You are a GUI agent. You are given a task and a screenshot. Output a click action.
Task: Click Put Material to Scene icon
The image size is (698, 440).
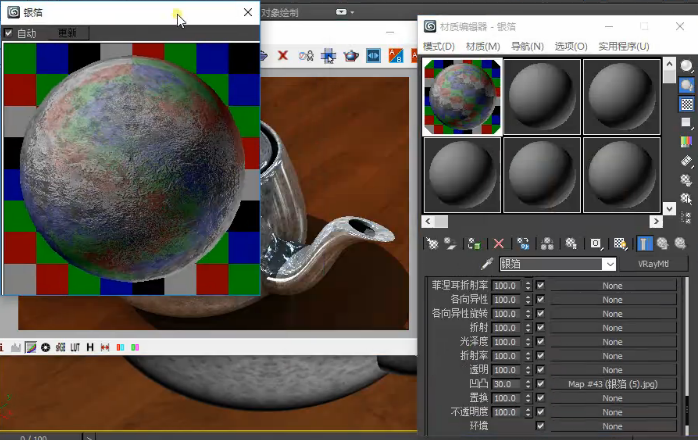point(450,244)
